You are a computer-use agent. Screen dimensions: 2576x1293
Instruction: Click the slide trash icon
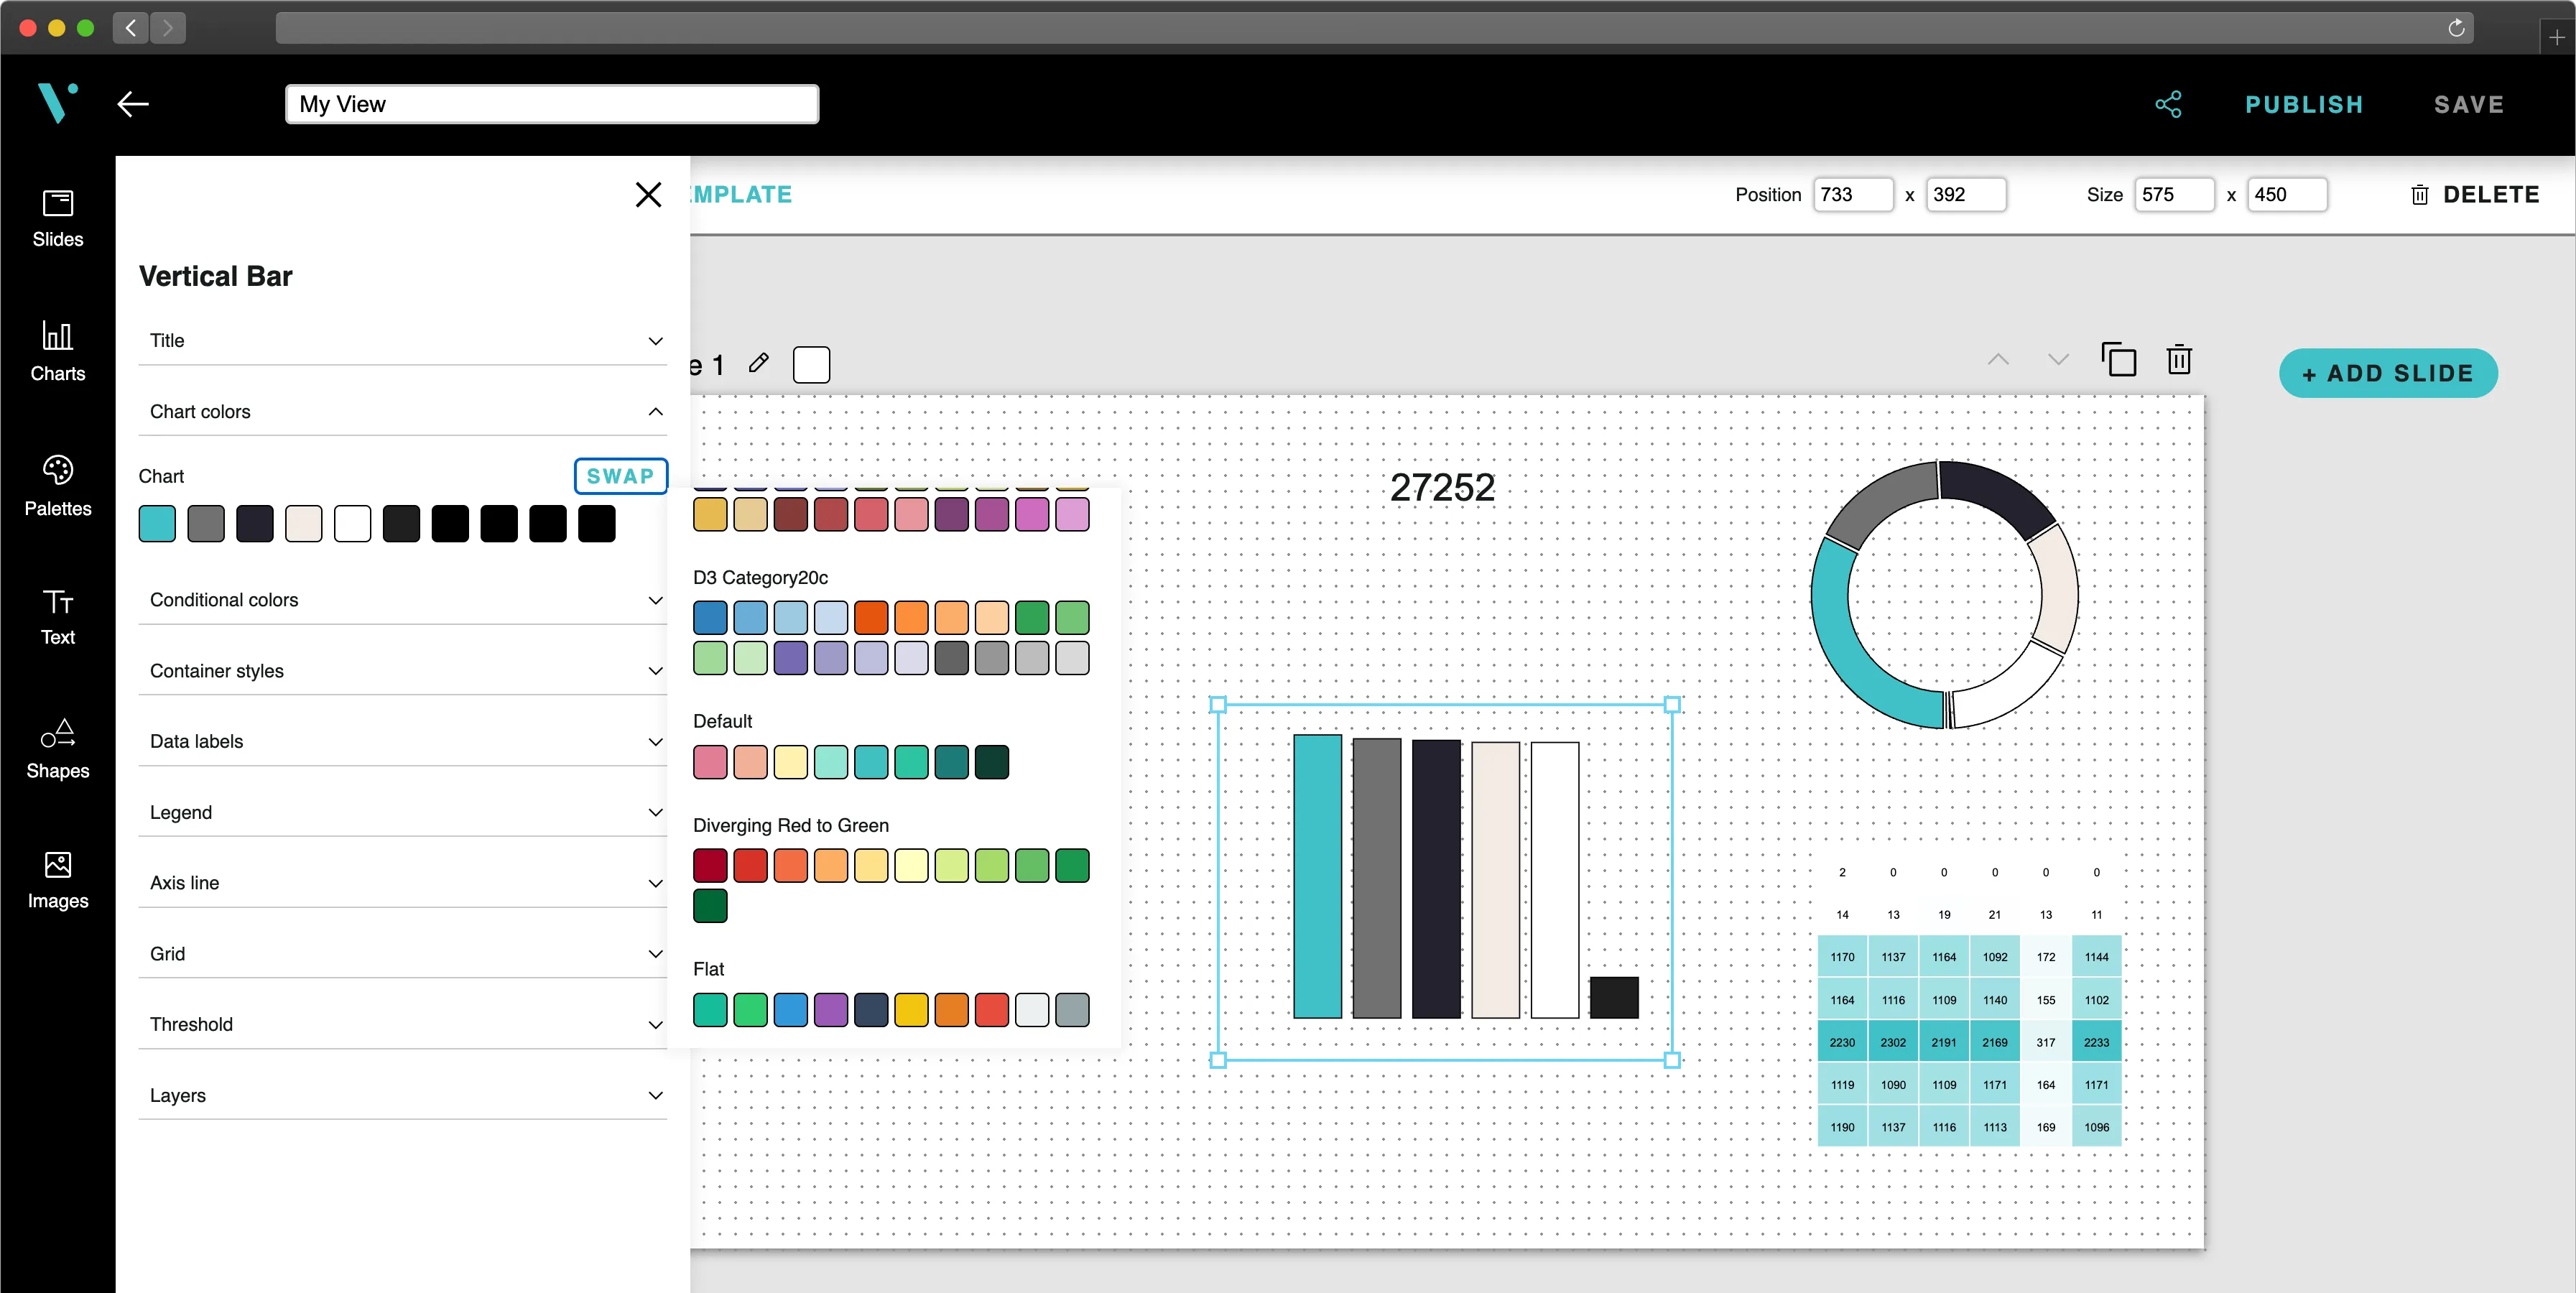coord(2179,359)
